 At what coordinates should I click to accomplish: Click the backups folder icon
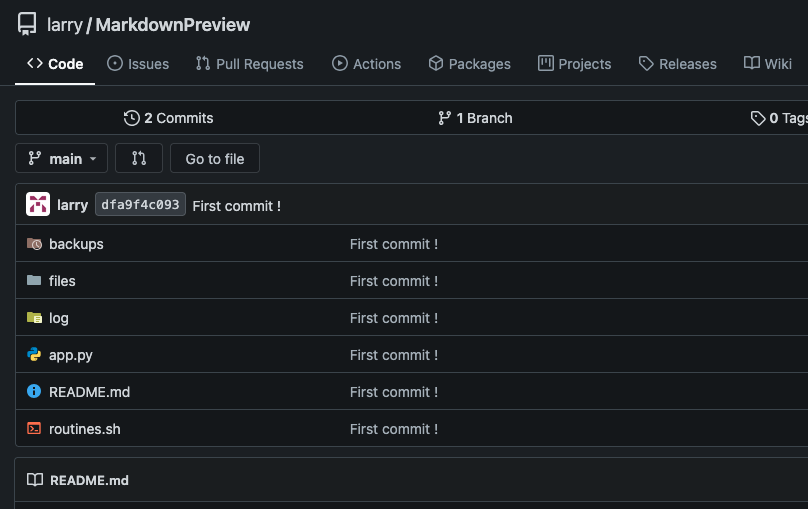(x=34, y=244)
